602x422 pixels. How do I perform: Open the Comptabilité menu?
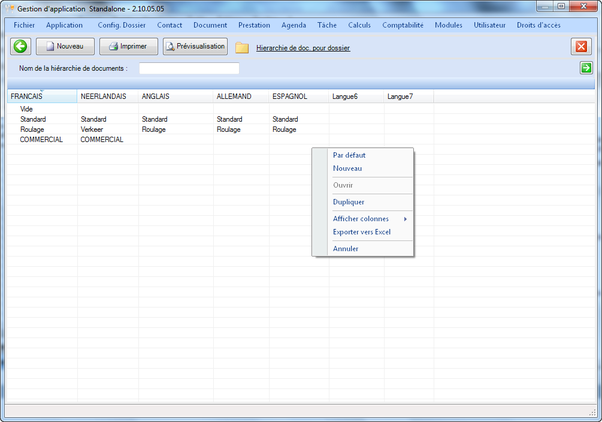click(402, 24)
